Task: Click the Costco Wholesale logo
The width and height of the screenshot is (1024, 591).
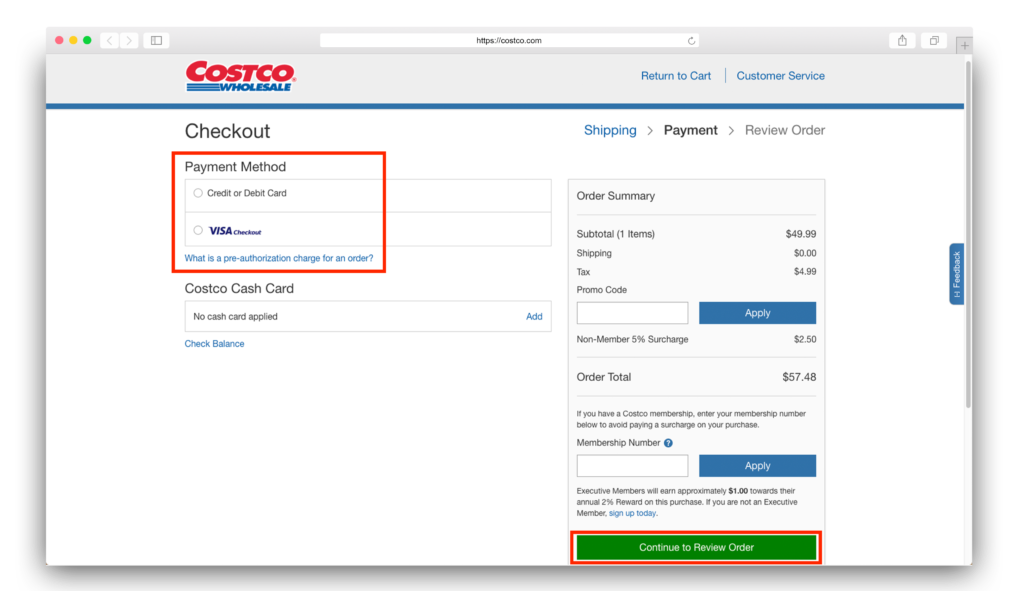Action: (240, 76)
